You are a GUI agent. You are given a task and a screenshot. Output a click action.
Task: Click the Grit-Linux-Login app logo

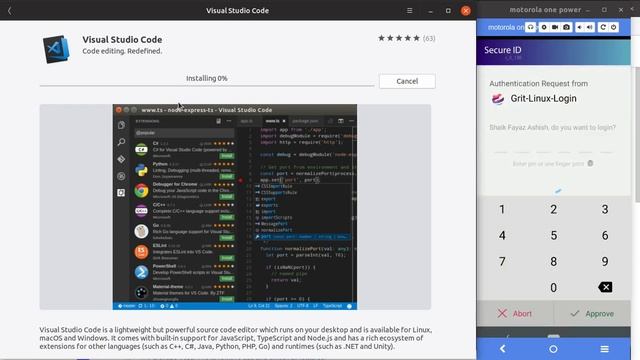(498, 99)
